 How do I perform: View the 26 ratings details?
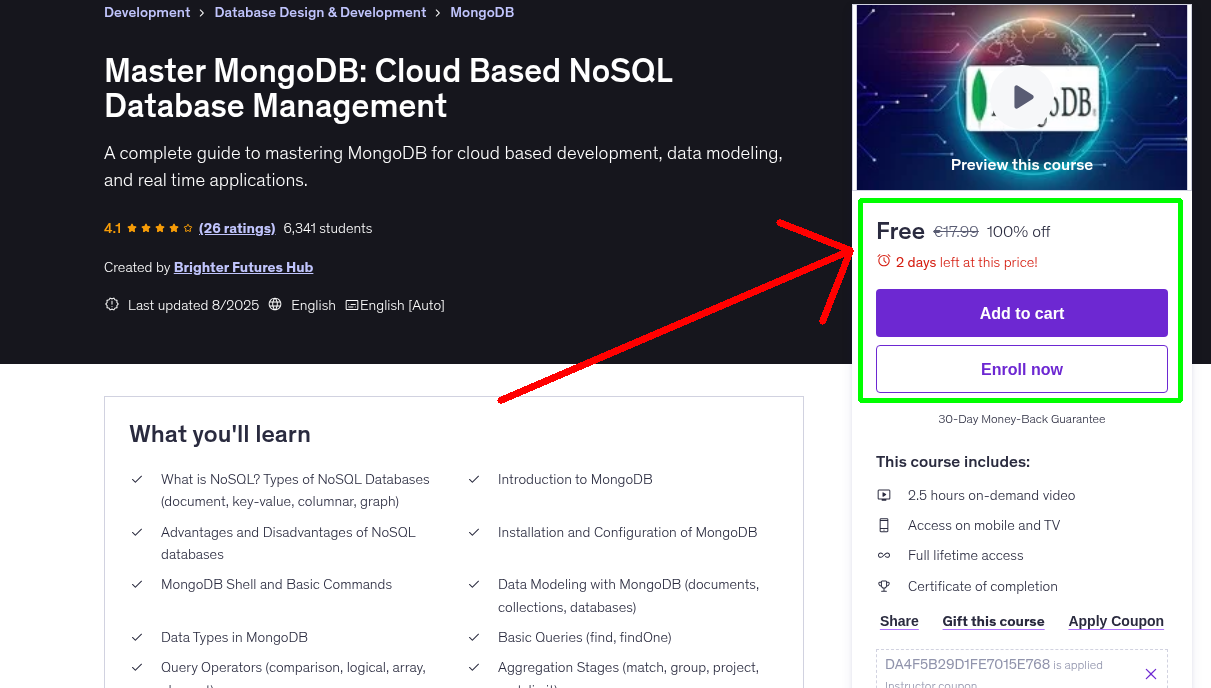(x=237, y=228)
